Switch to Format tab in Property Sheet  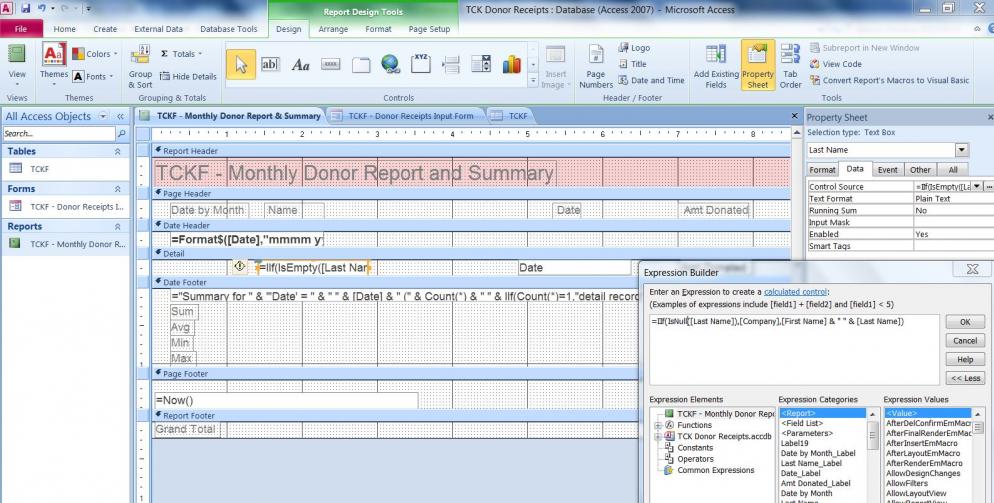822,169
